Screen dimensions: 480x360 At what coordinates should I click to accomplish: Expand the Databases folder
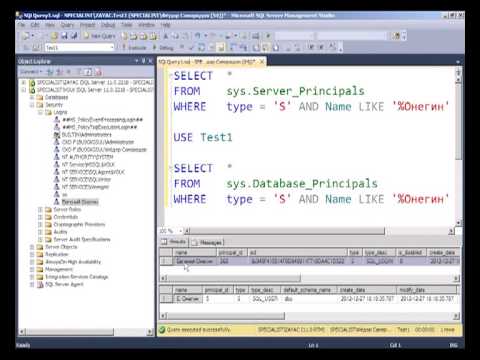point(32,97)
